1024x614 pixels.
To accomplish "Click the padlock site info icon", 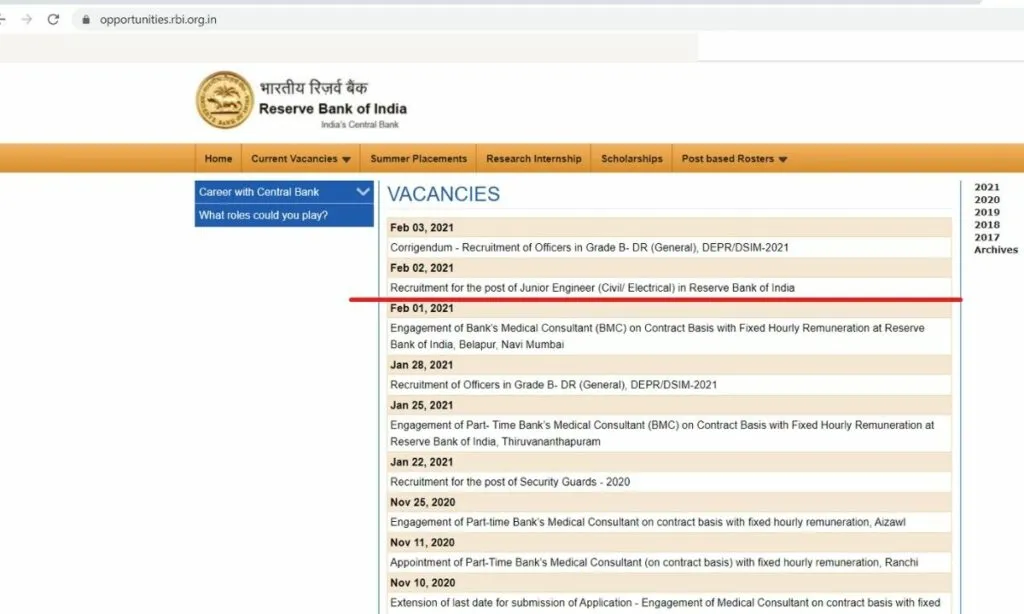I will [x=86, y=20].
